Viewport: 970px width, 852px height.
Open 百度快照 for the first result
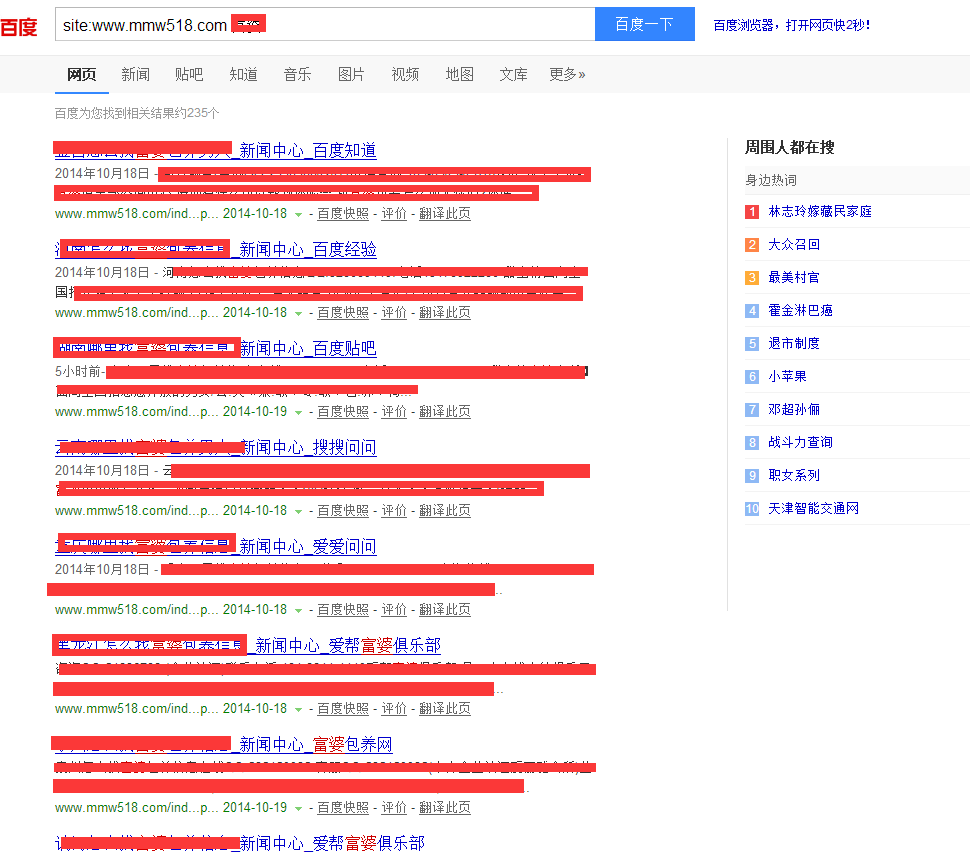pos(343,213)
